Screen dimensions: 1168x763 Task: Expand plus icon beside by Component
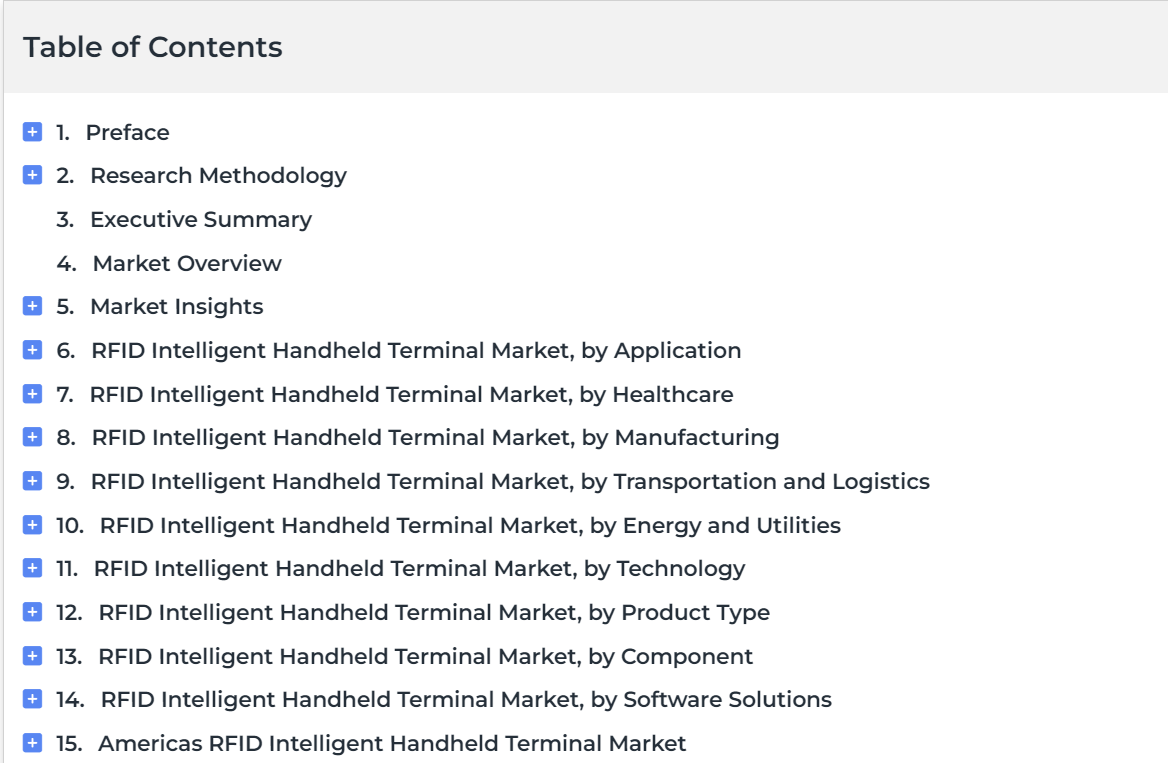(x=32, y=656)
